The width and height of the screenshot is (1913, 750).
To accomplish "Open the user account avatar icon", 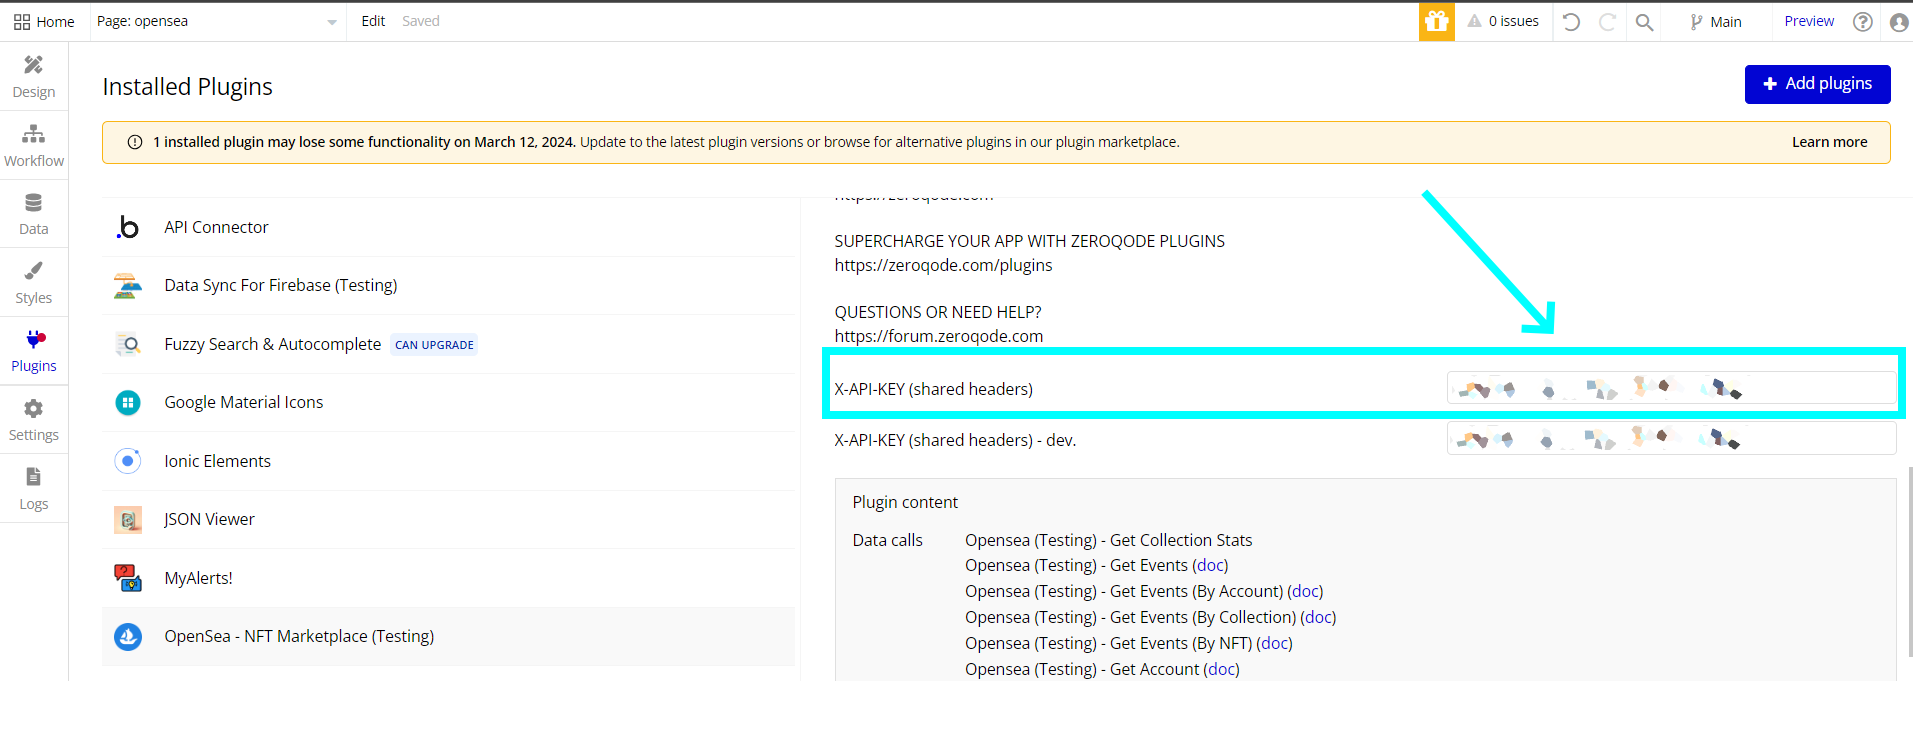I will (x=1899, y=21).
